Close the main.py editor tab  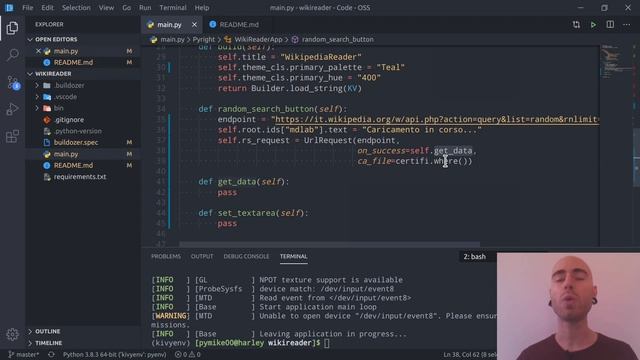(194, 24)
